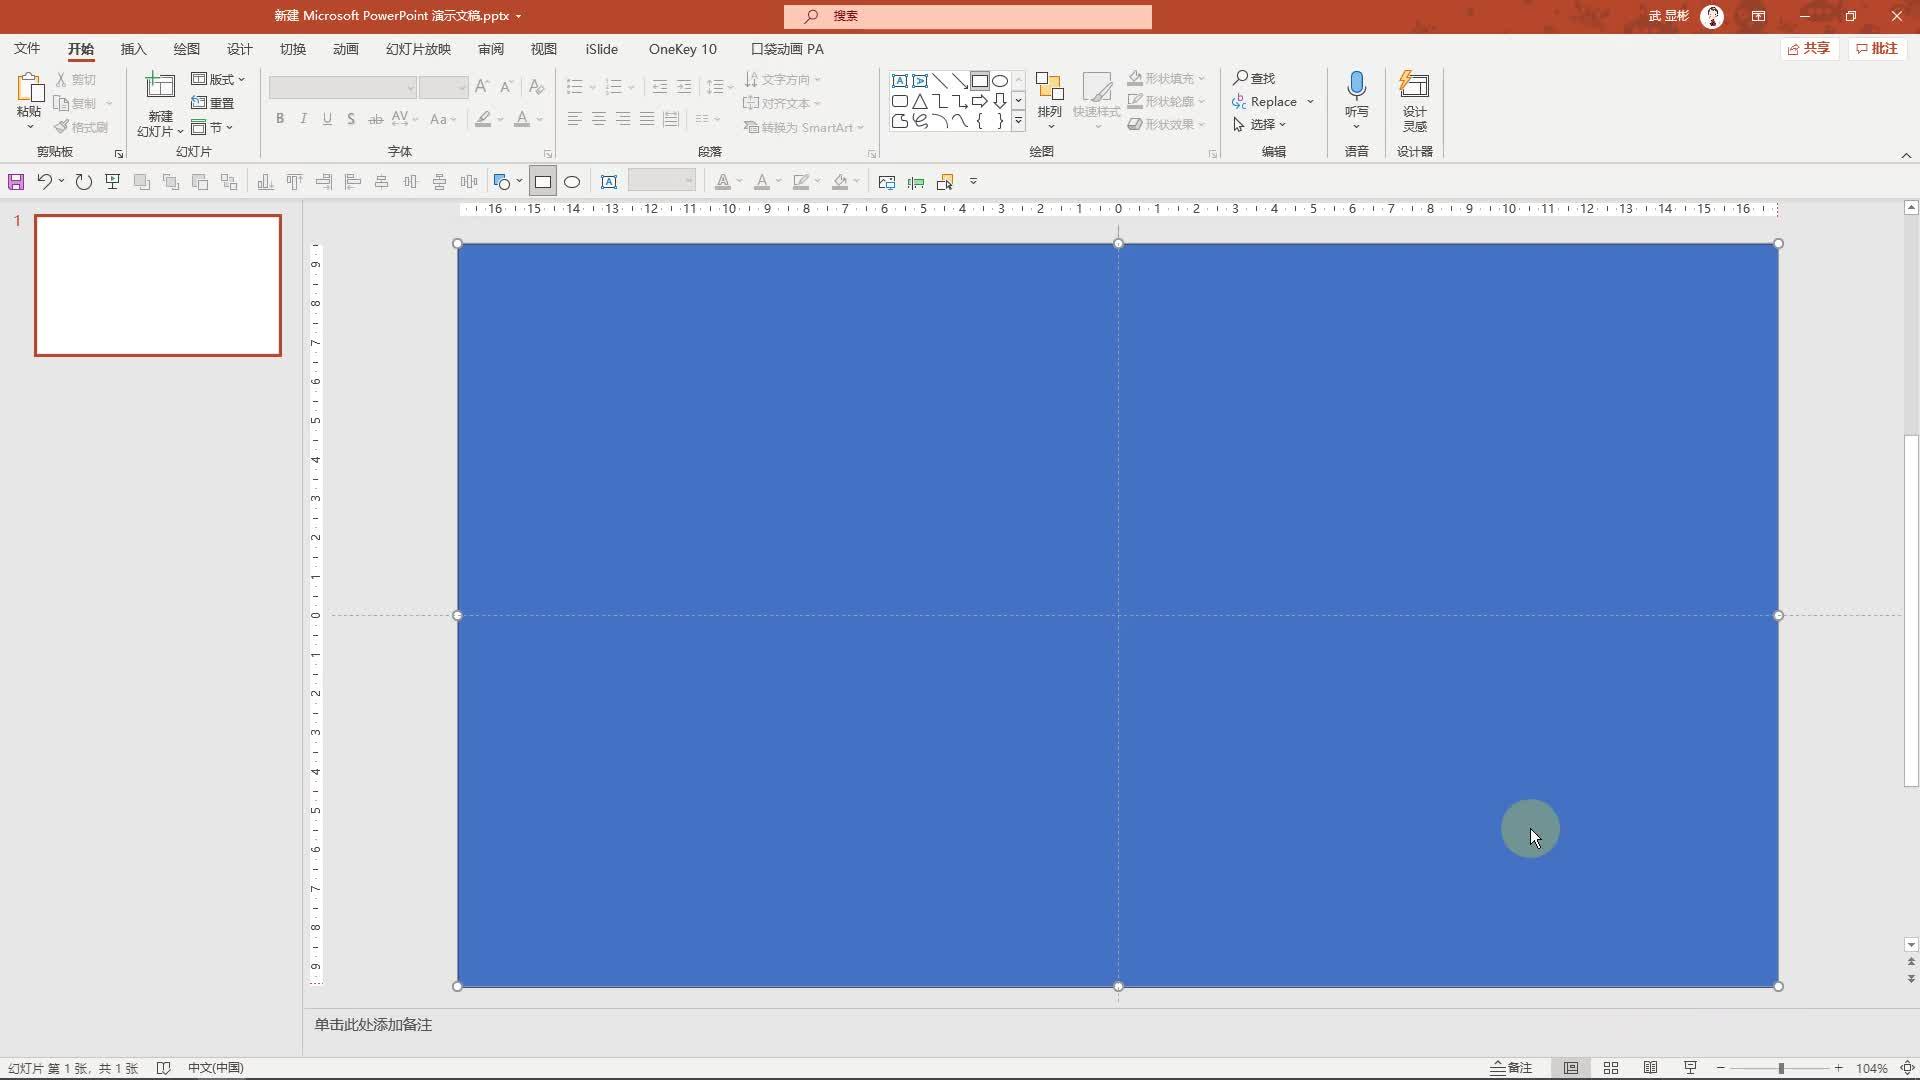Click the Replace button
This screenshot has width=1920, height=1080.
(1265, 101)
